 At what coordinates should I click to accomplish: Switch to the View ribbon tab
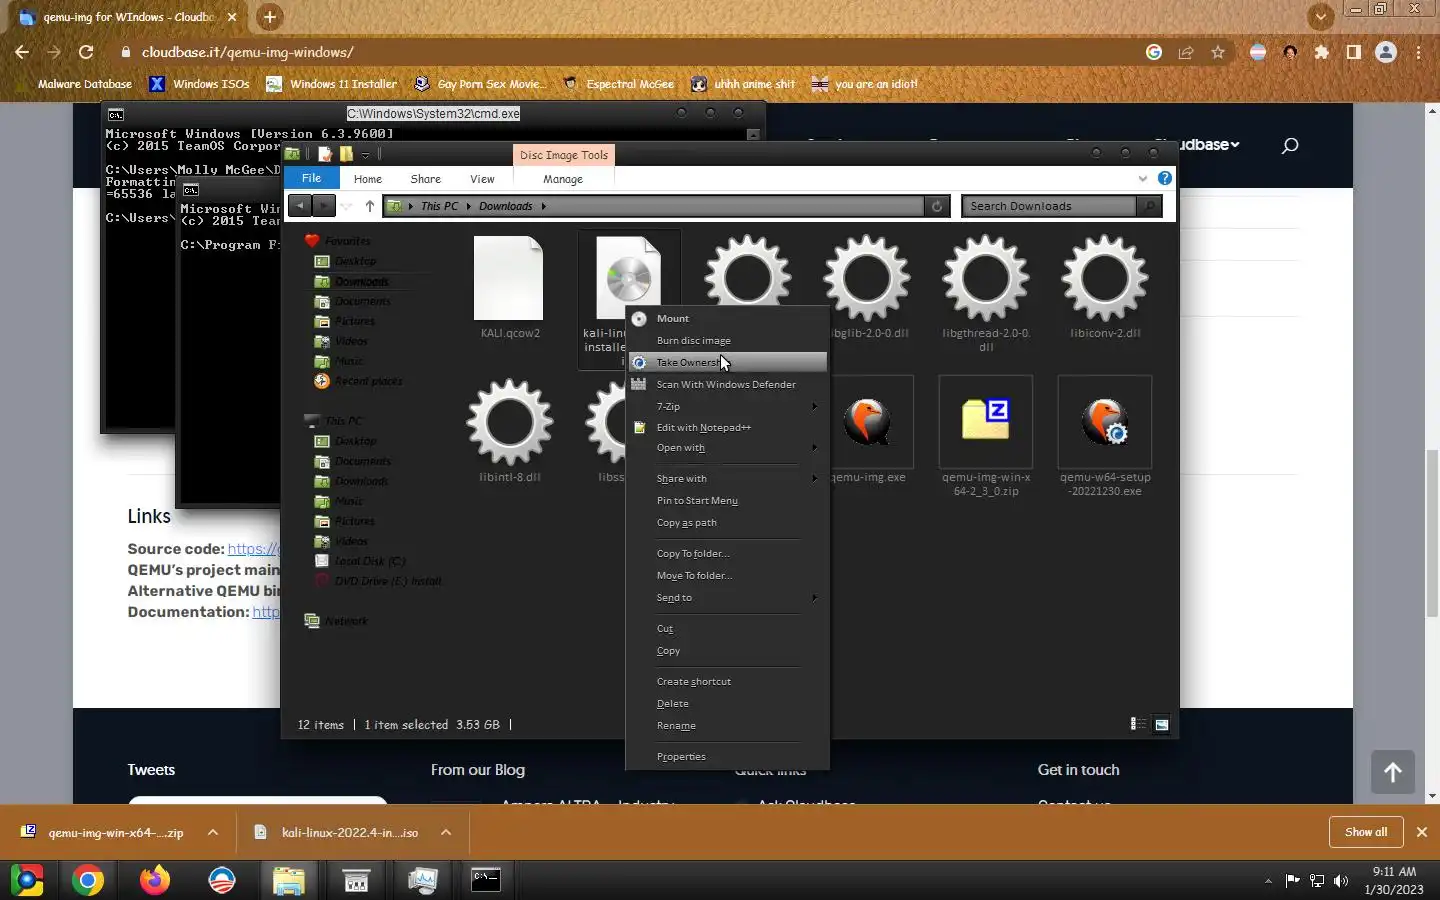tap(482, 179)
